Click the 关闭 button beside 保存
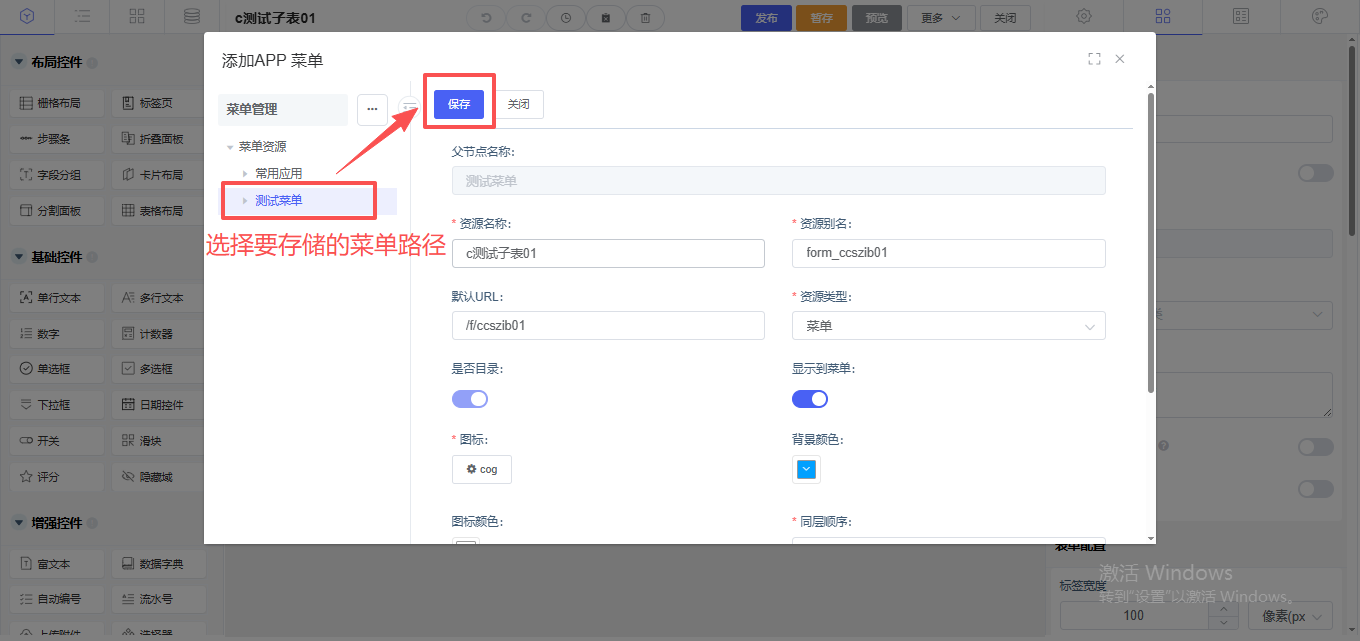The height and width of the screenshot is (641, 1360). 519,104
